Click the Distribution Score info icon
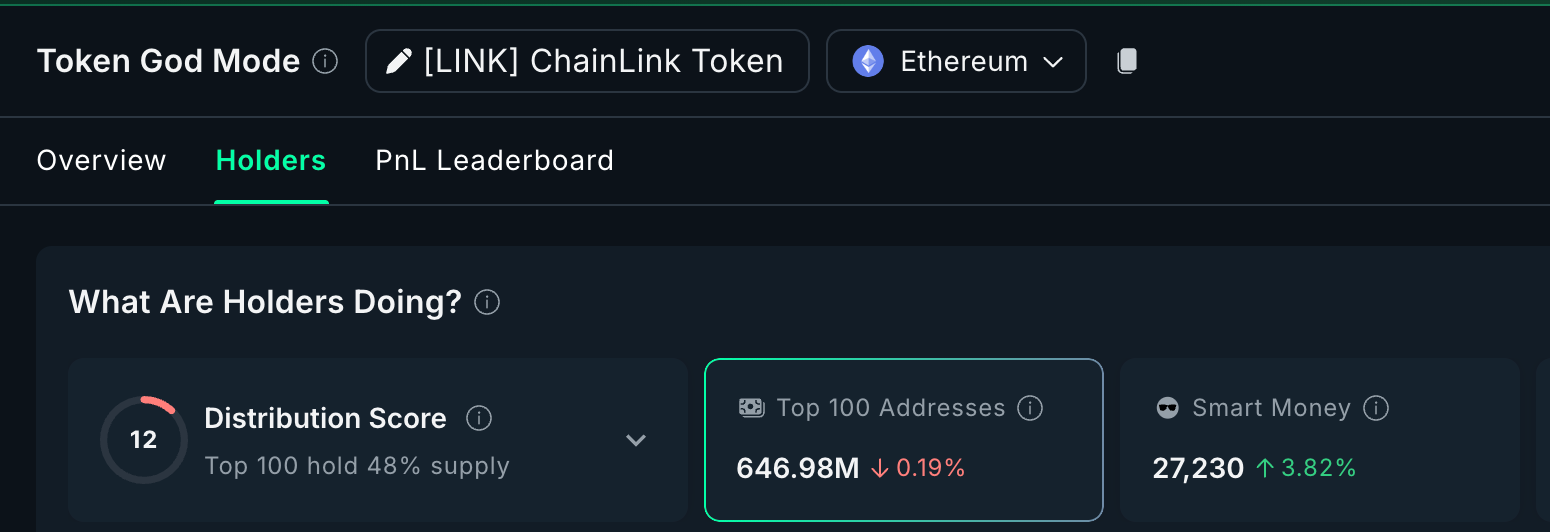The width and height of the screenshot is (1550, 532). click(479, 418)
